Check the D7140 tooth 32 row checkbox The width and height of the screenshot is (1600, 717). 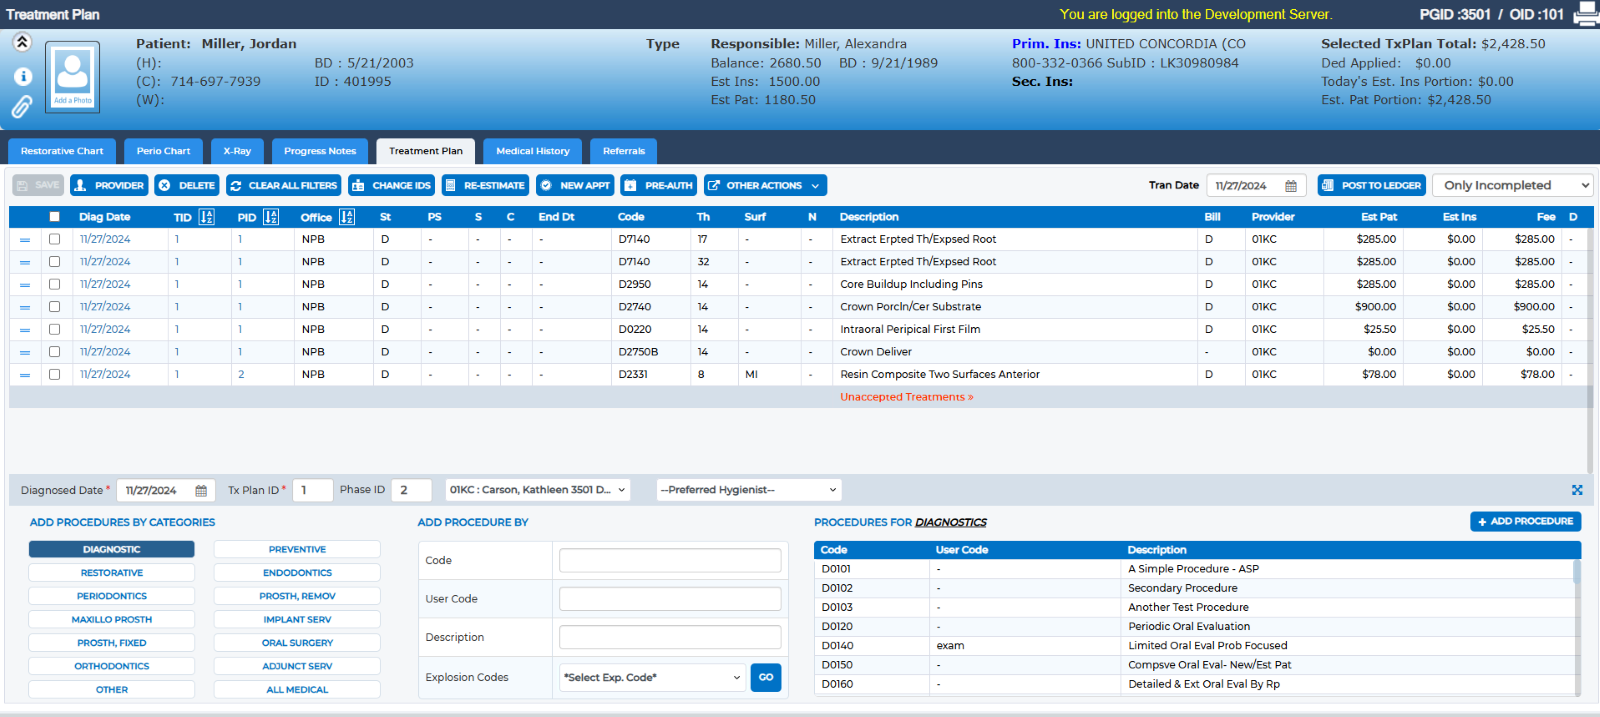pos(54,262)
